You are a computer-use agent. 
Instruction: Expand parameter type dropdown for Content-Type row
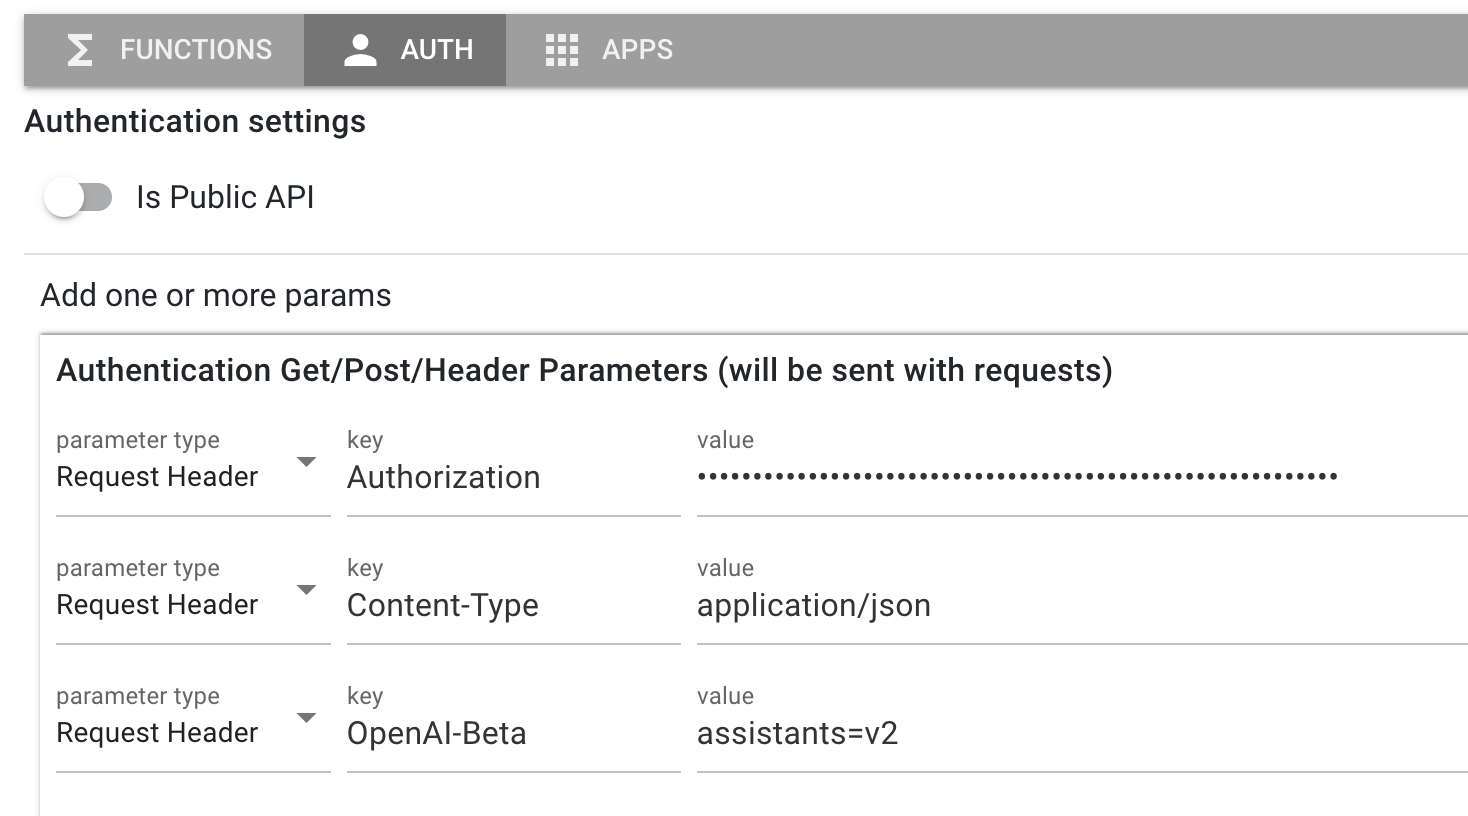[307, 590]
